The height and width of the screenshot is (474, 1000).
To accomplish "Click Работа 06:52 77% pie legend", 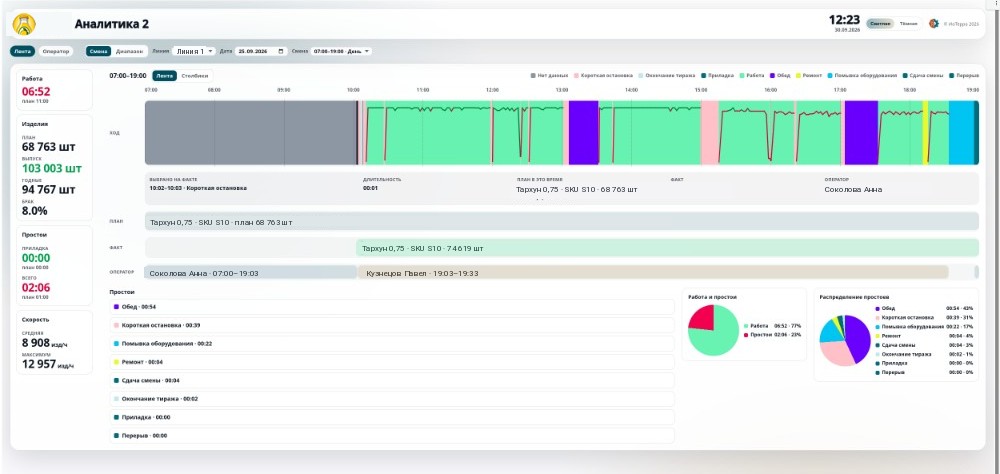I will coord(772,325).
